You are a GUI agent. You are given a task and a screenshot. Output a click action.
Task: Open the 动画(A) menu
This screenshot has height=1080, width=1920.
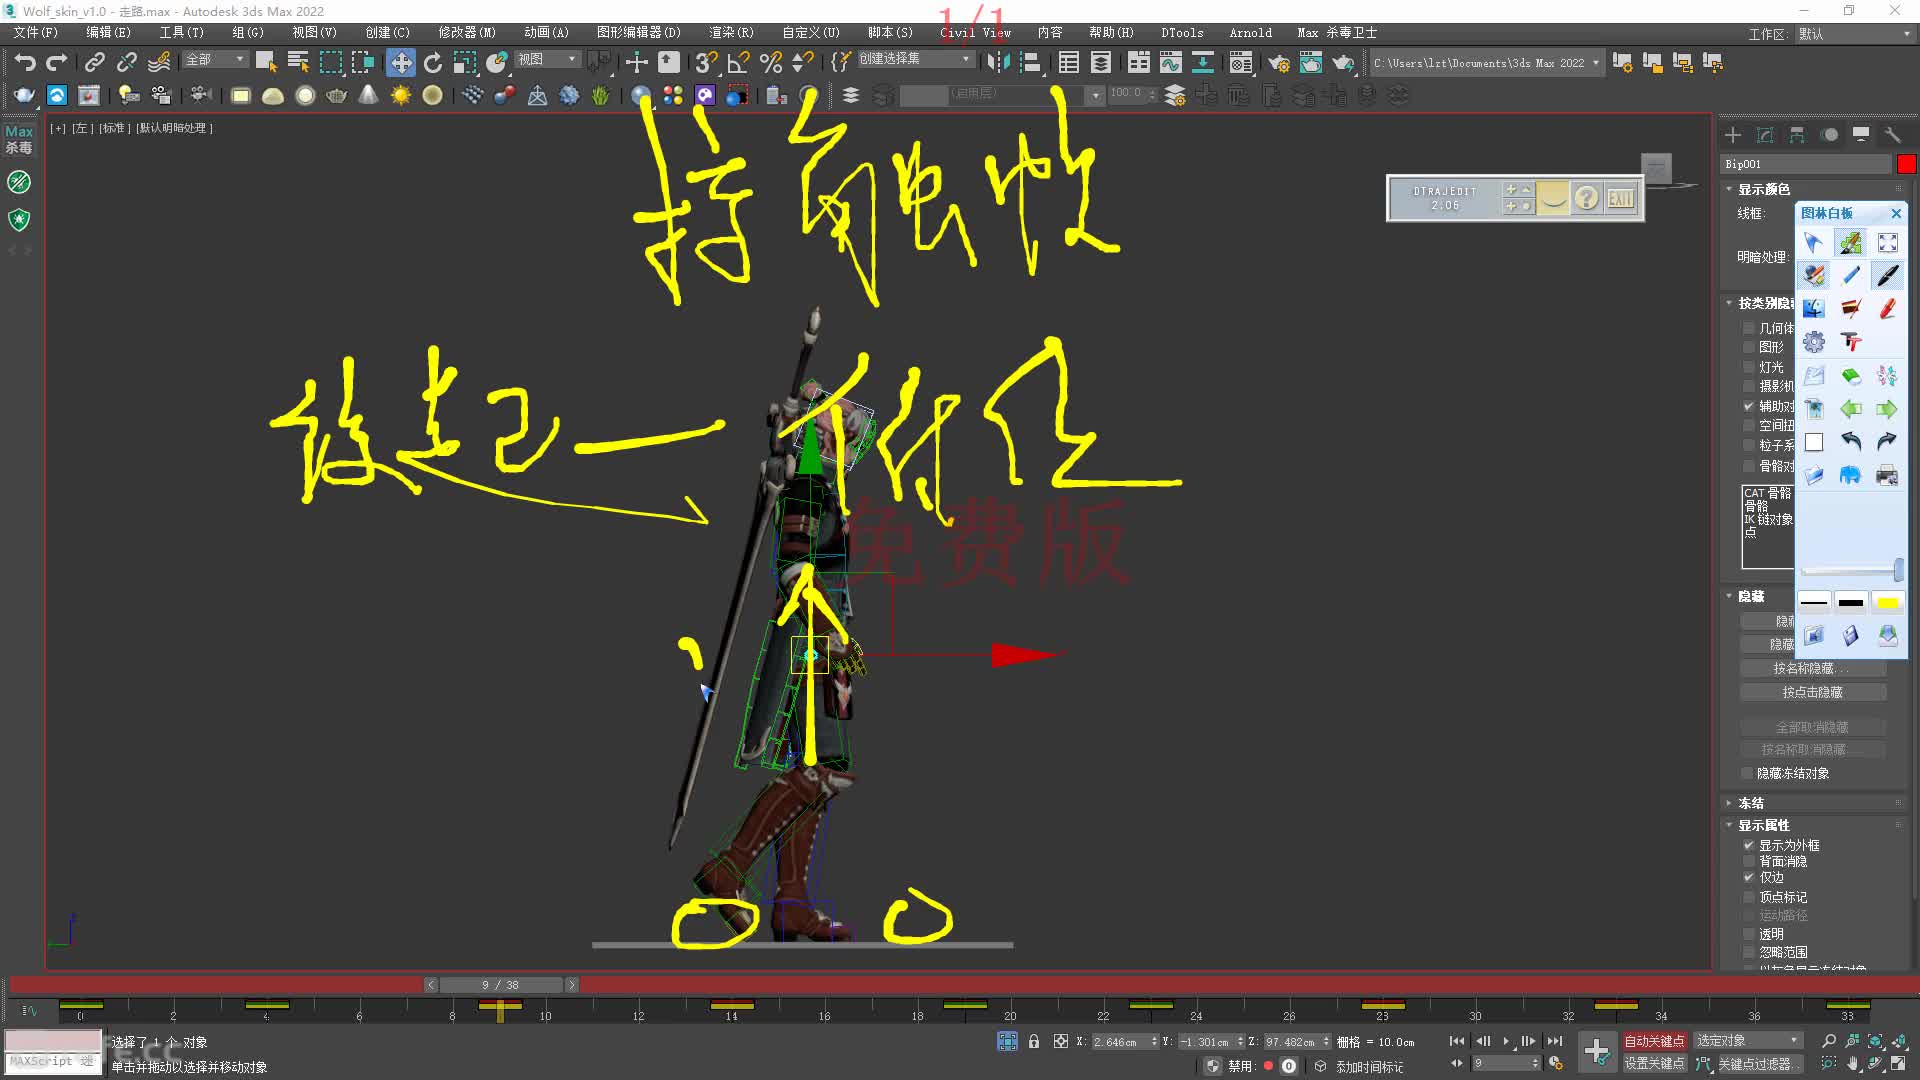546,33
